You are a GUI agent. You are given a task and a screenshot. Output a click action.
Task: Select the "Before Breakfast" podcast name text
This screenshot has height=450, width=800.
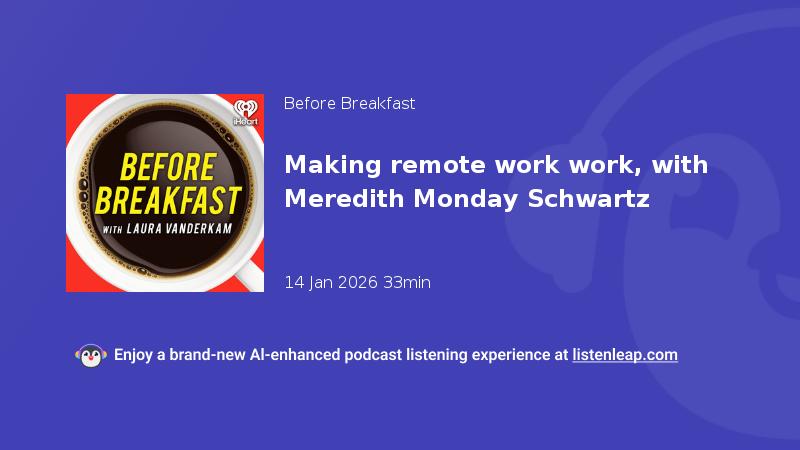click(x=349, y=104)
